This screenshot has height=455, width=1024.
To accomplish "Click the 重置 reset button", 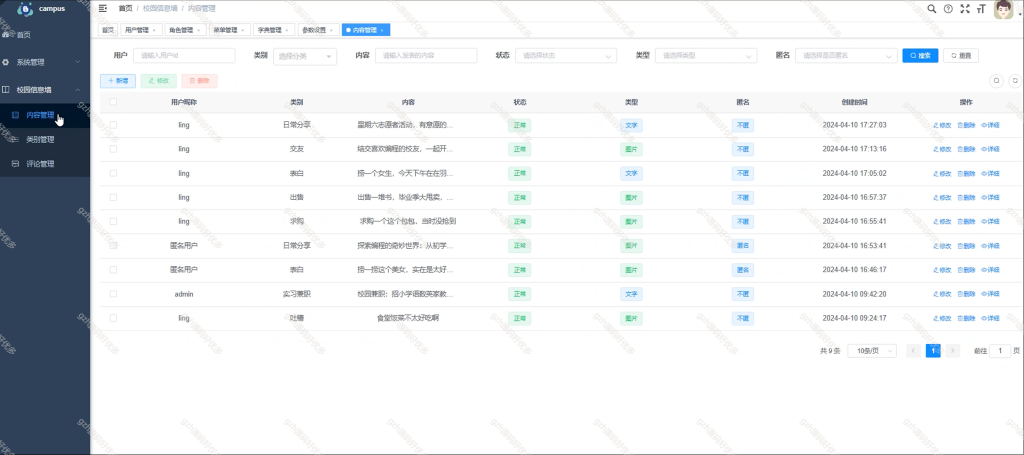I will click(961, 56).
